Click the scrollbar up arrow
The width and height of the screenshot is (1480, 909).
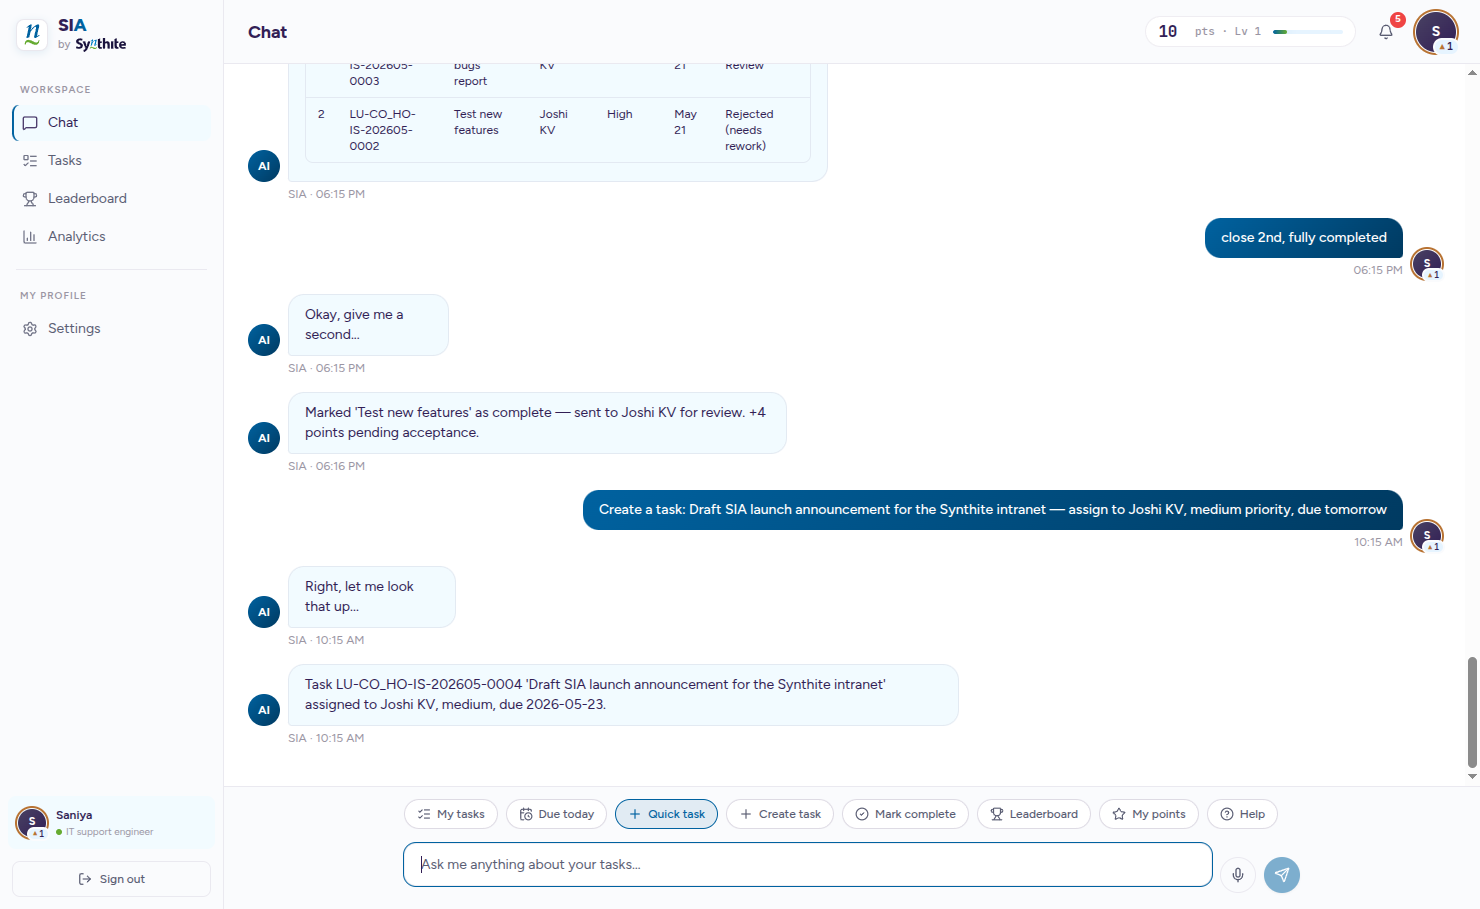tap(1472, 72)
